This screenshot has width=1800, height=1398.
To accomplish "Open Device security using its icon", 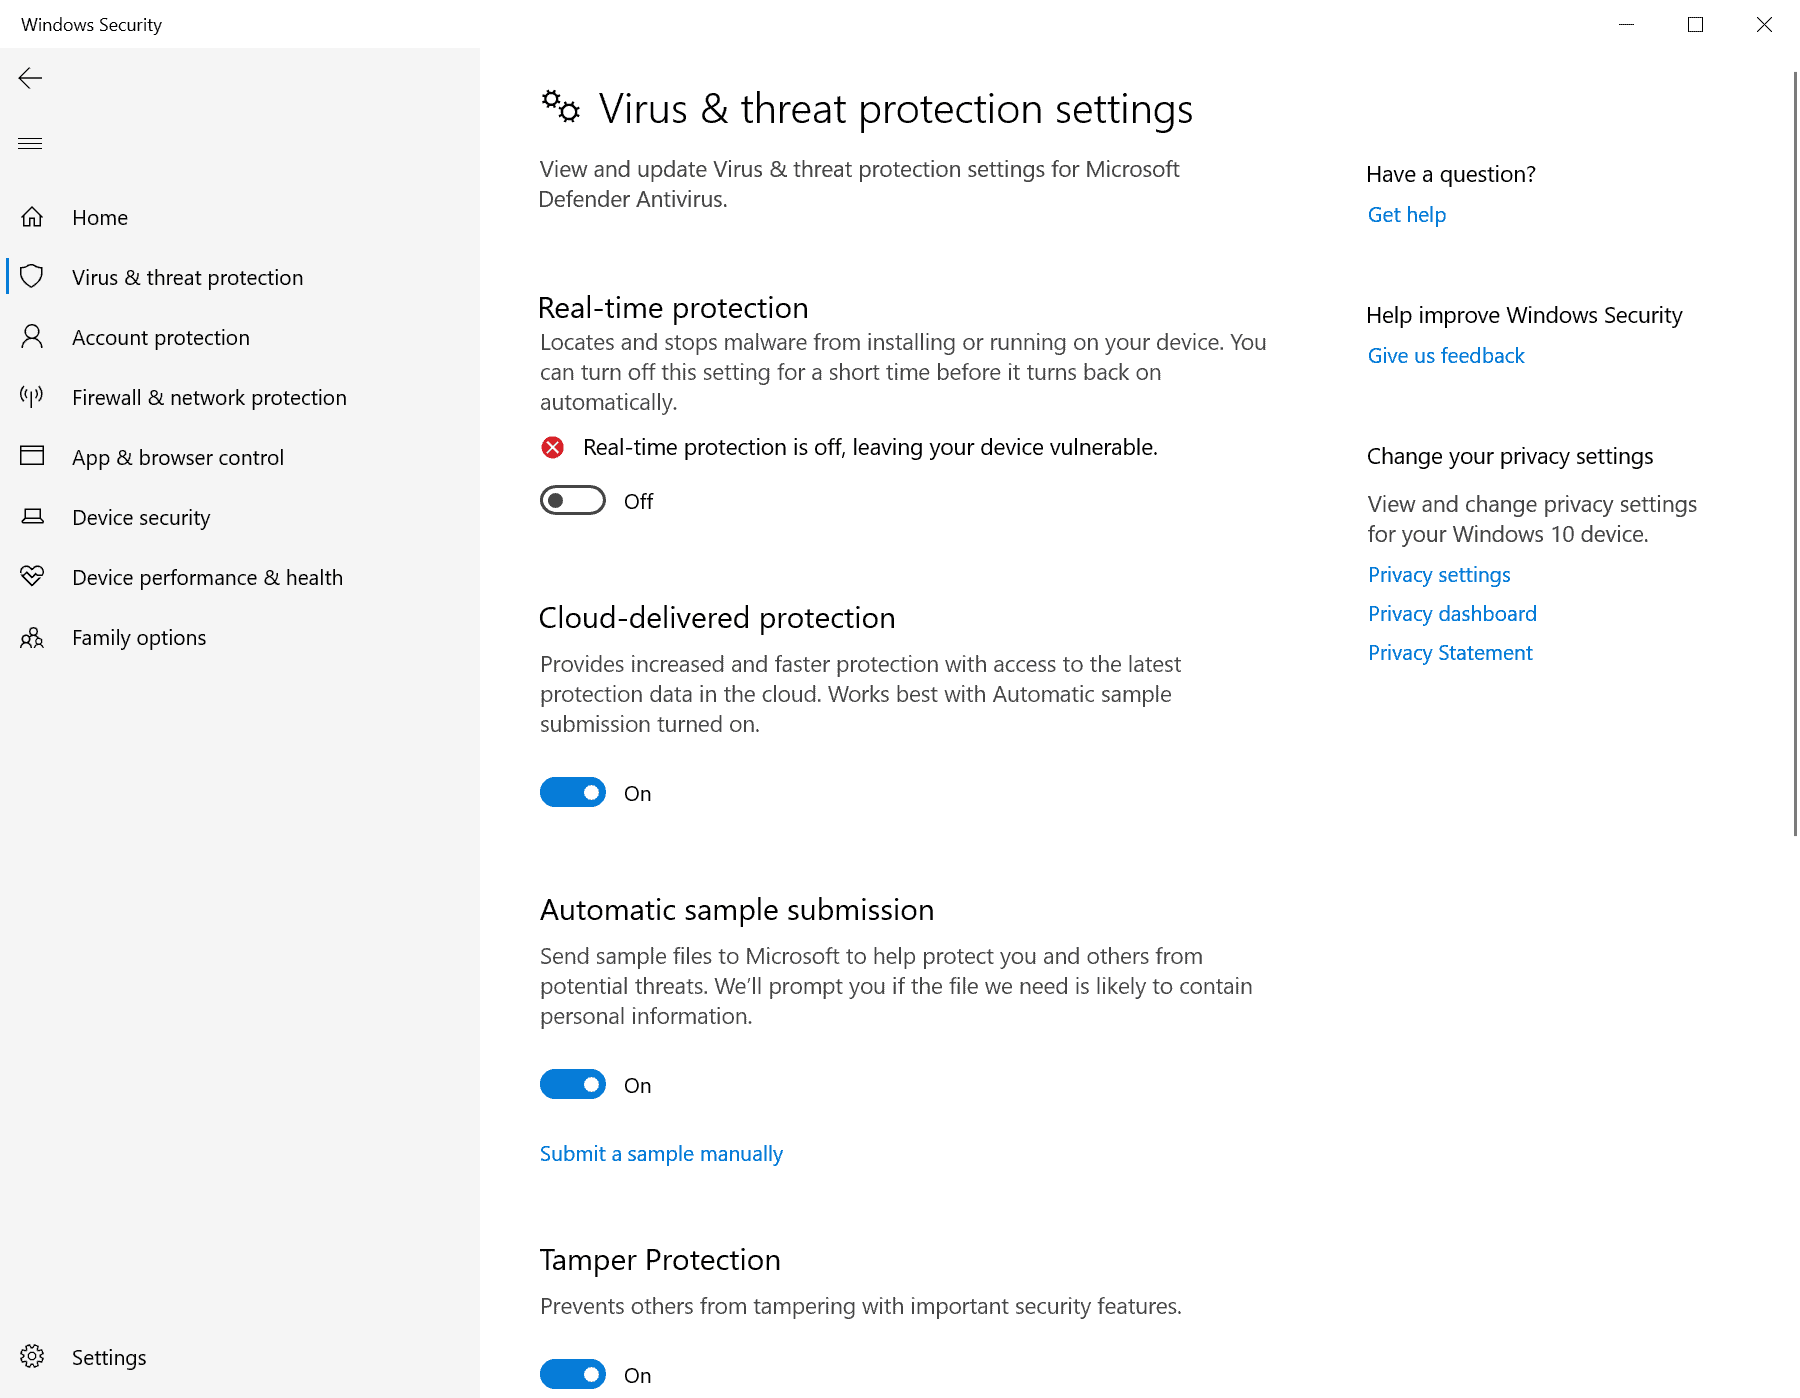I will [x=32, y=517].
